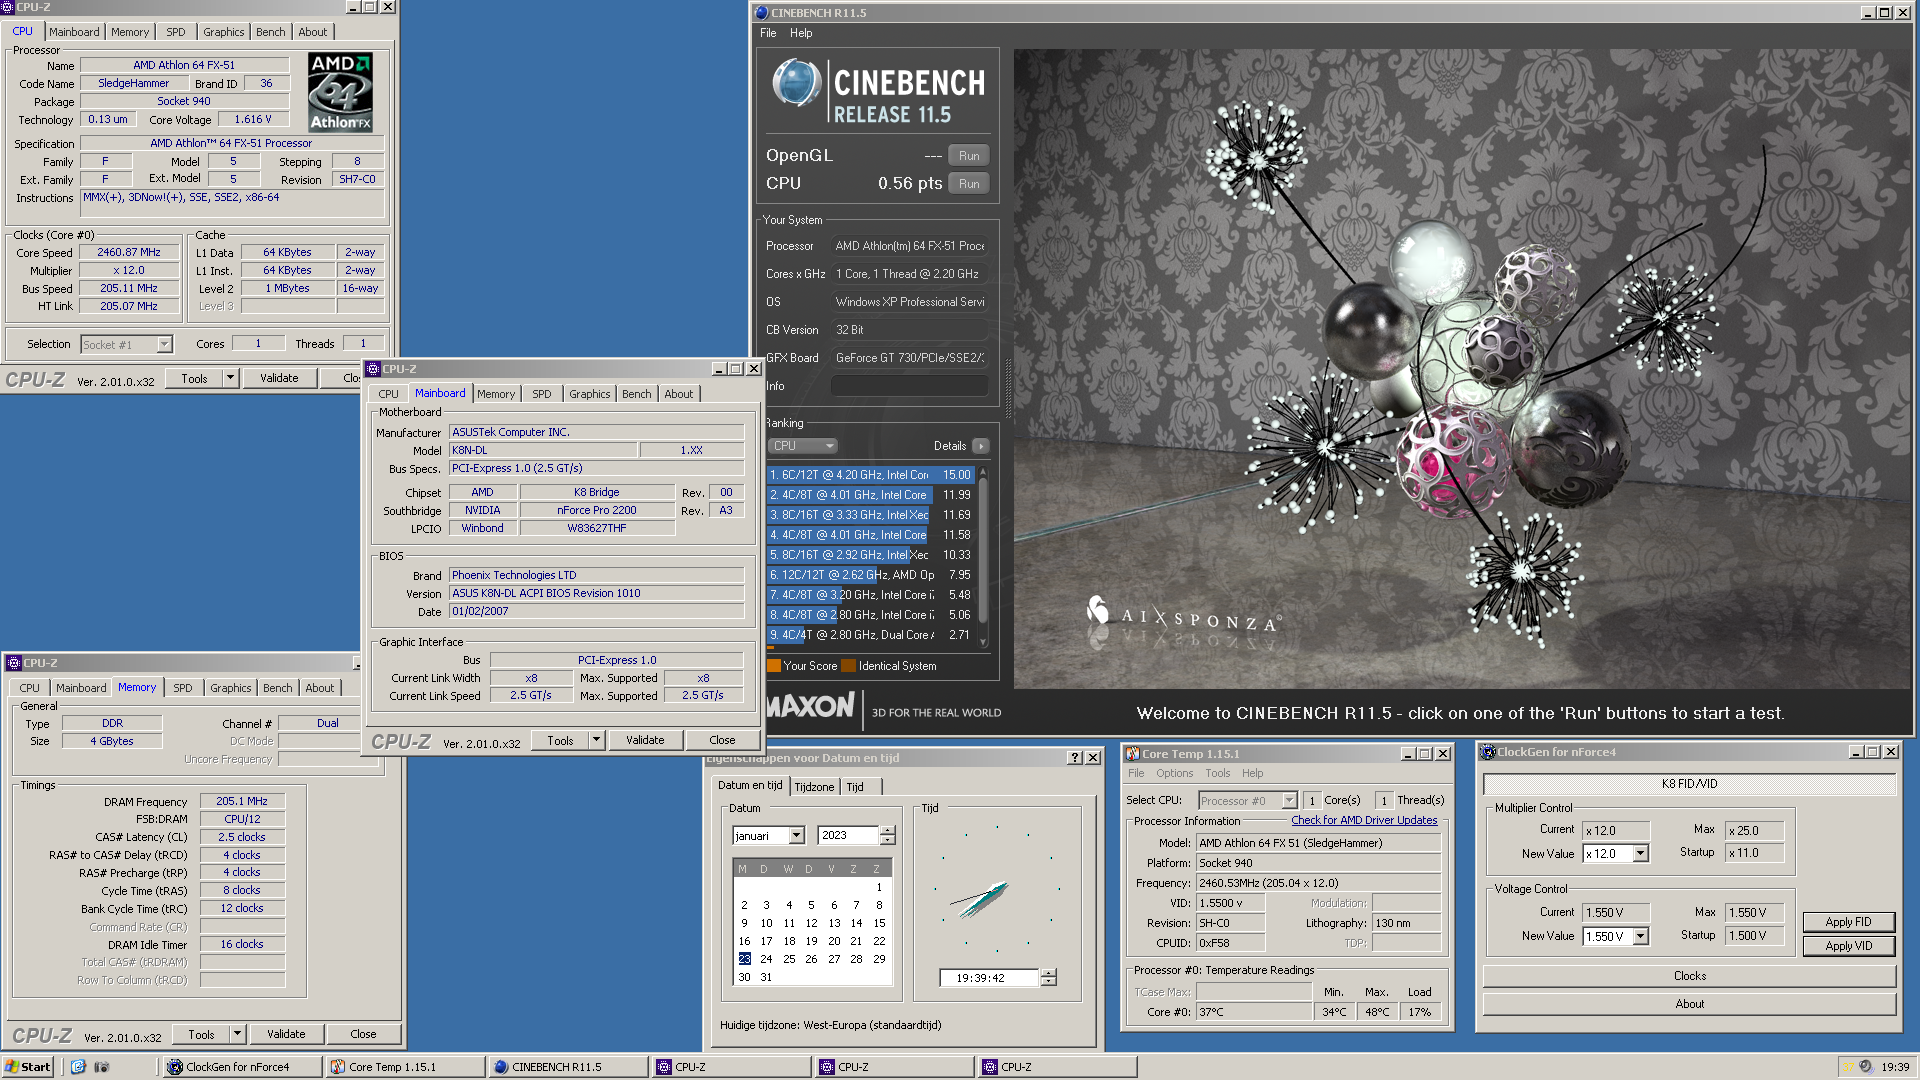
Task: Click Apply VID in ClockGen
Action: click(x=1848, y=946)
